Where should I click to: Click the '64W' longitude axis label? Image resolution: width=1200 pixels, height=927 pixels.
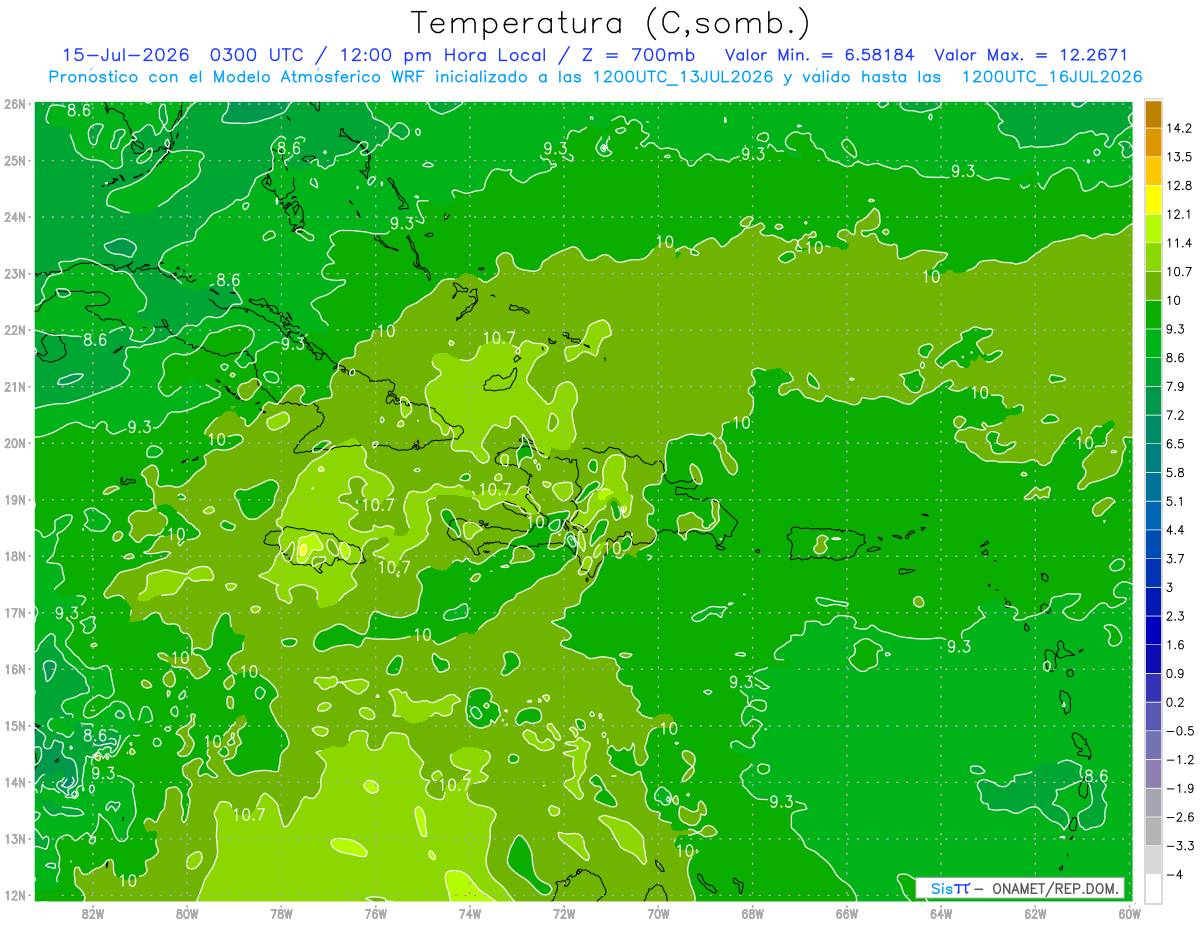tap(941, 913)
